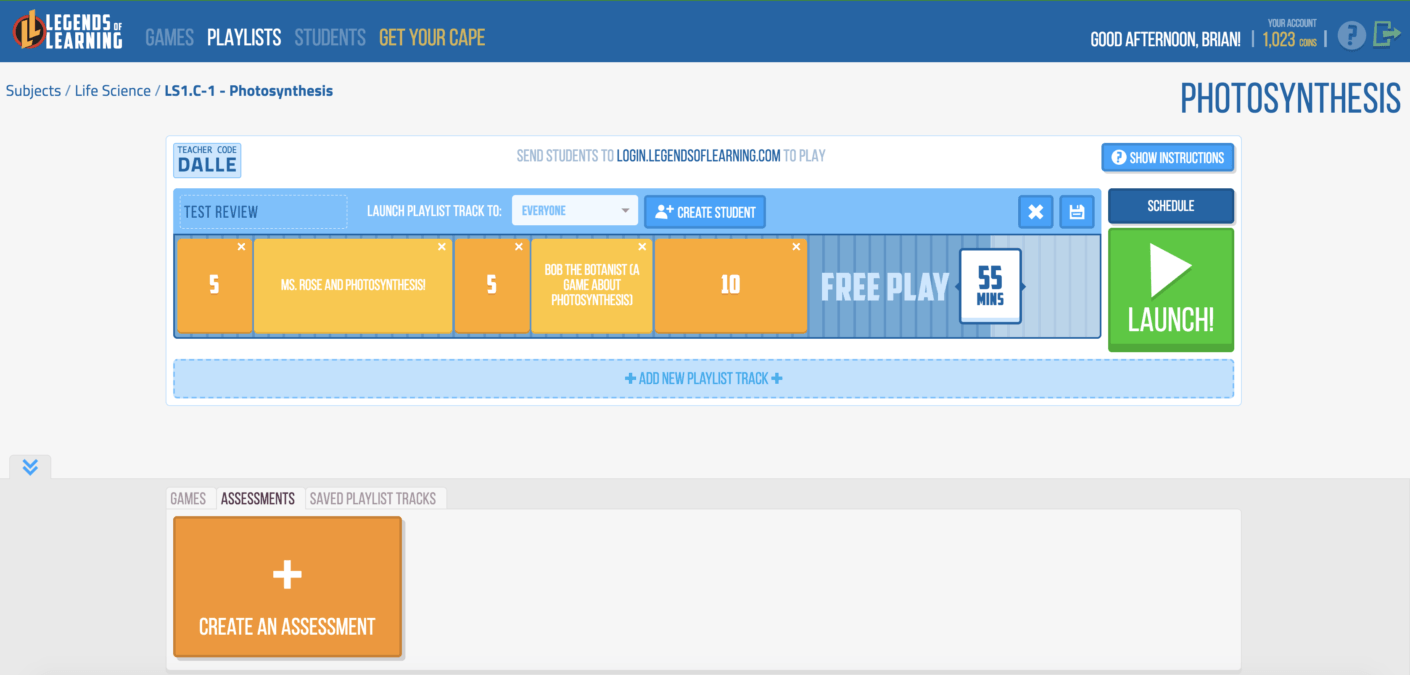Viewport: 1410px width, 675px height.
Task: Click the 55 mins free play handle
Action: (x=990, y=286)
